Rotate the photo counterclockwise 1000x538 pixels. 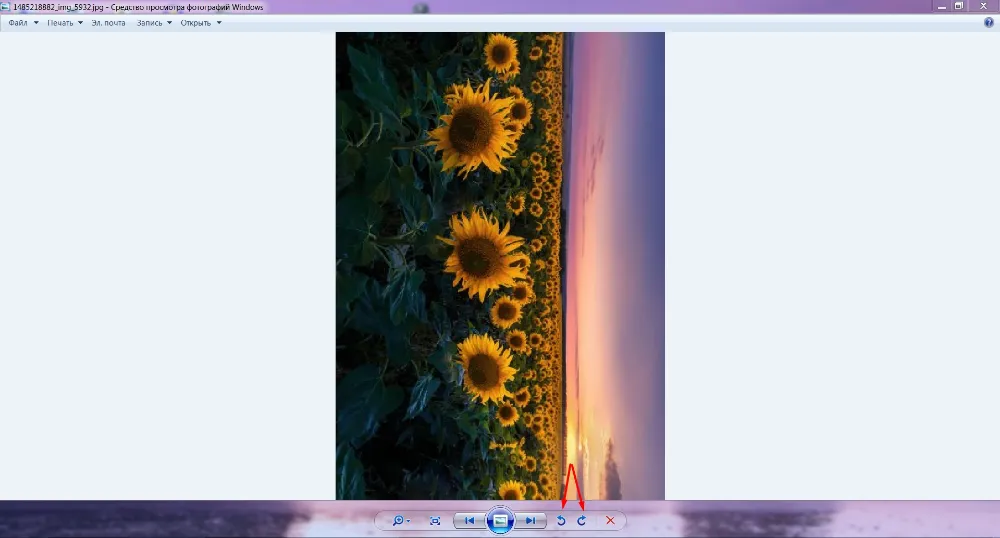(x=561, y=521)
